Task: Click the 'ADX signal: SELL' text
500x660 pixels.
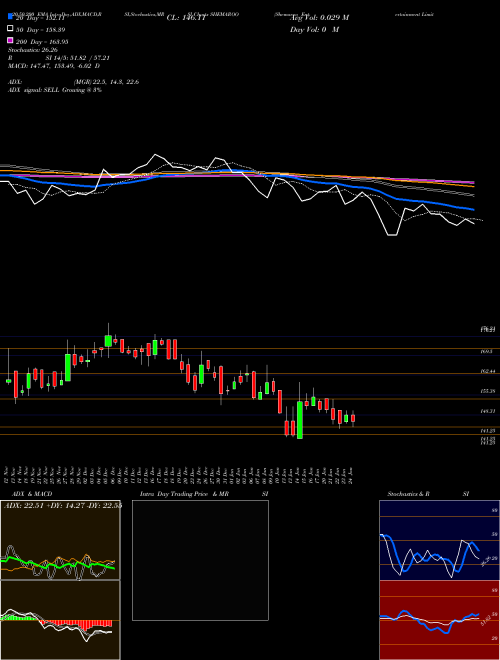Action: (x=34, y=90)
